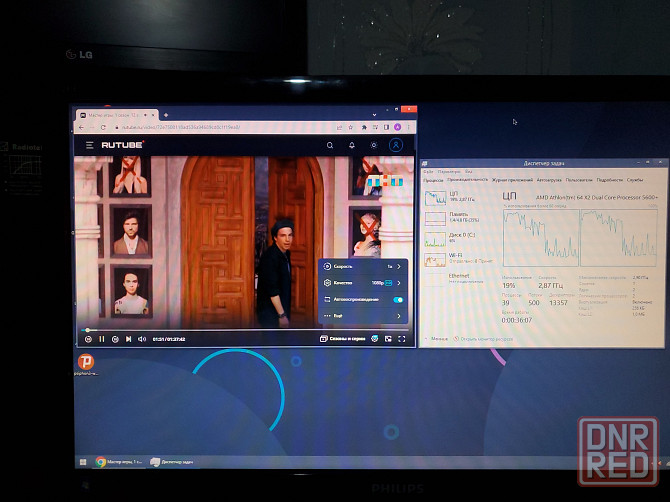Pause the Rutube video
670x502 pixels.
[x=102, y=339]
